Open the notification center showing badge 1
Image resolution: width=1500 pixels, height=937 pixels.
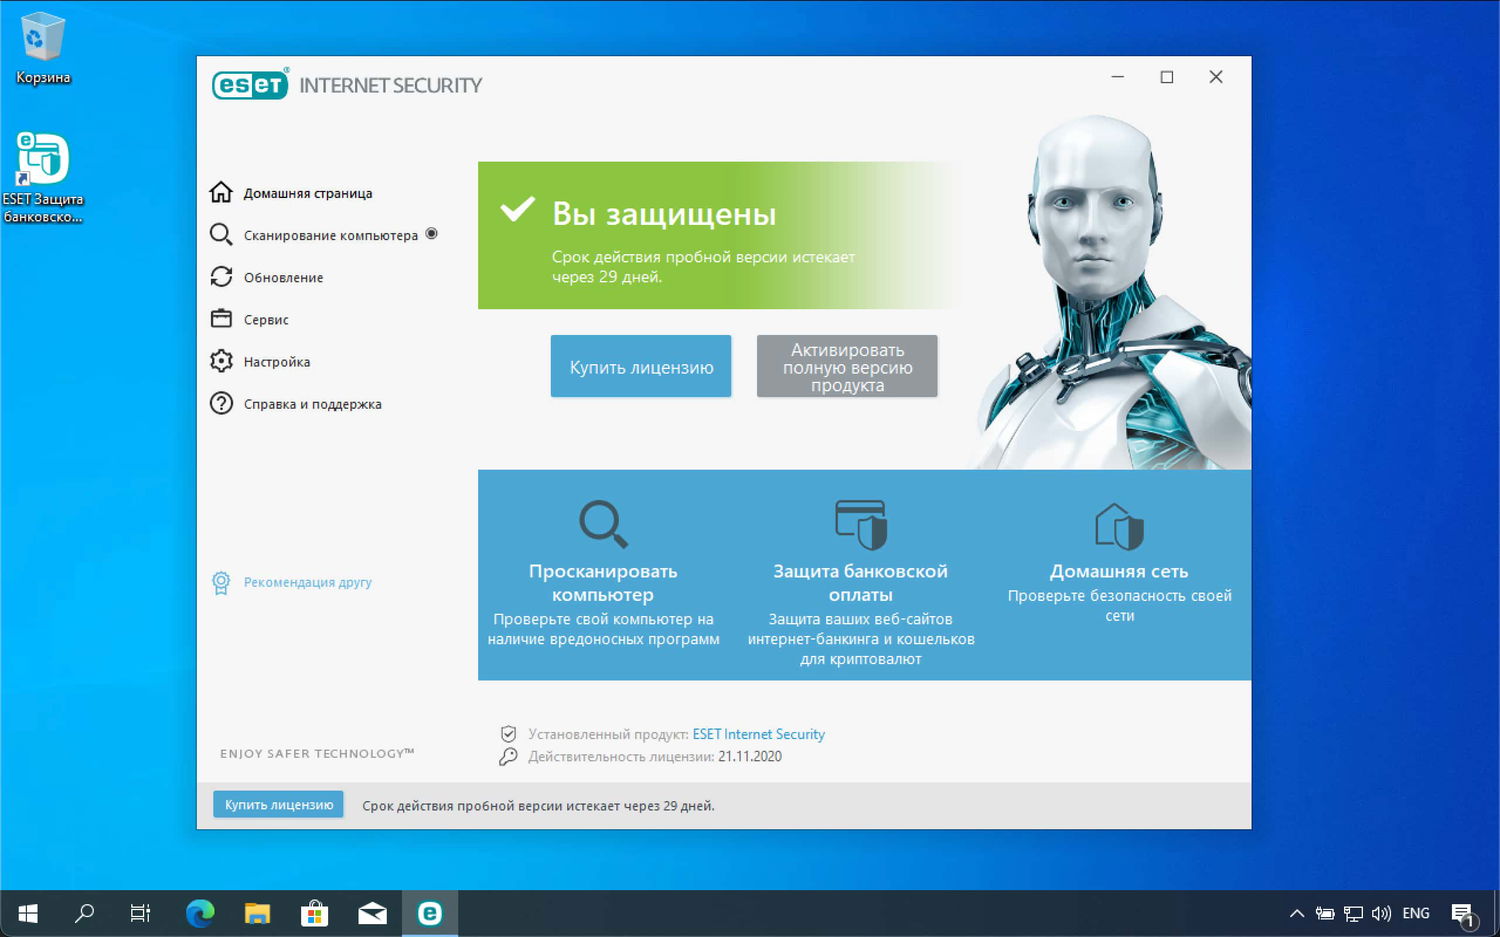[1463, 912]
